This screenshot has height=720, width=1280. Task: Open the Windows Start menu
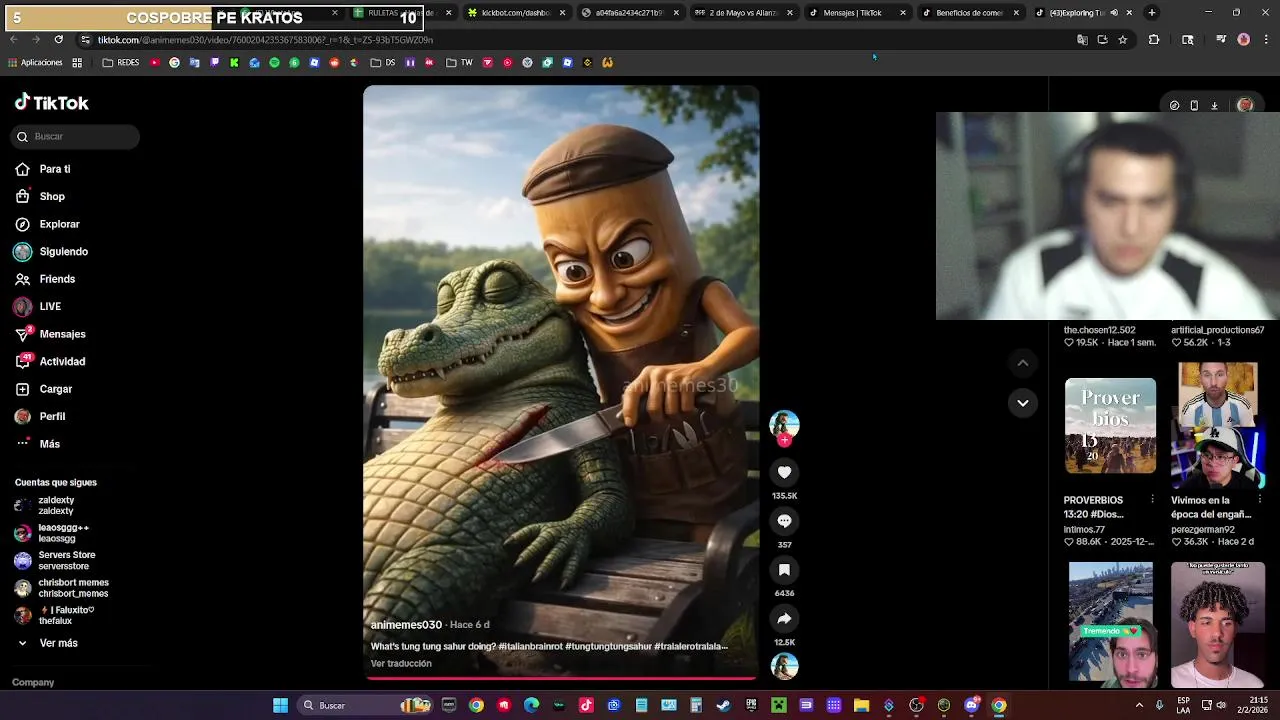(x=281, y=706)
